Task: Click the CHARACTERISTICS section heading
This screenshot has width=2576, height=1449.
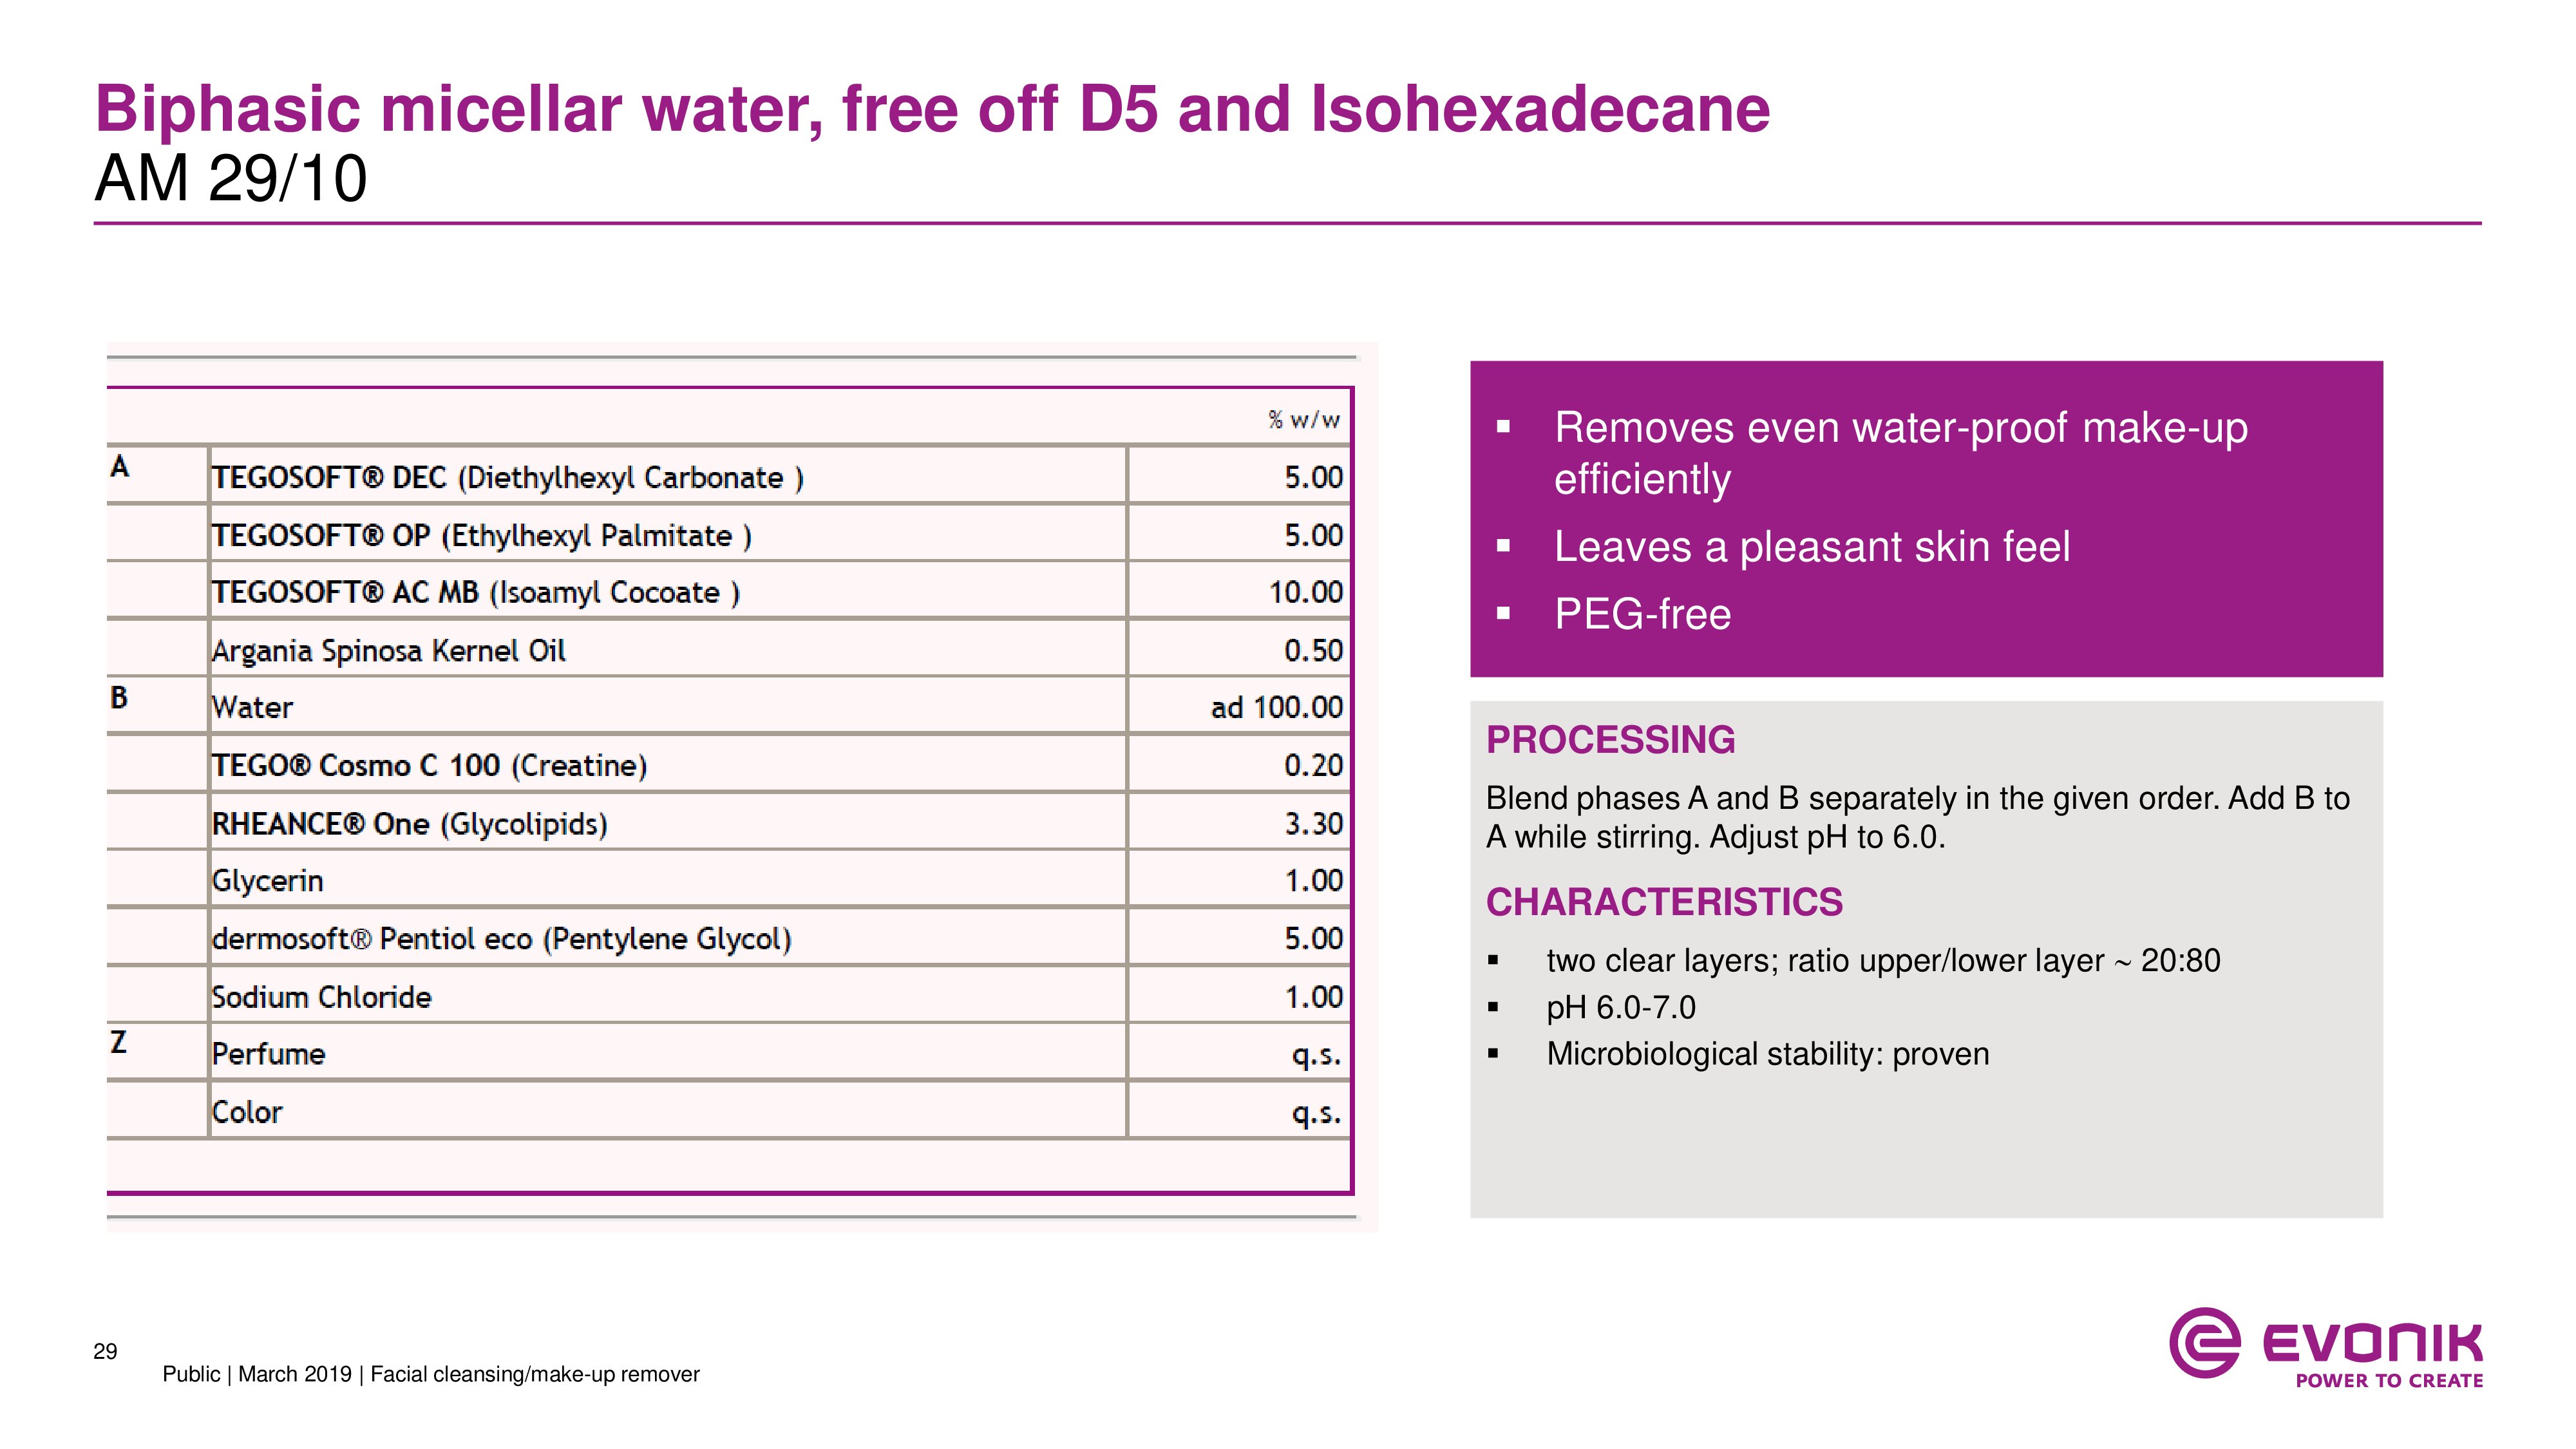Action: tap(1663, 902)
